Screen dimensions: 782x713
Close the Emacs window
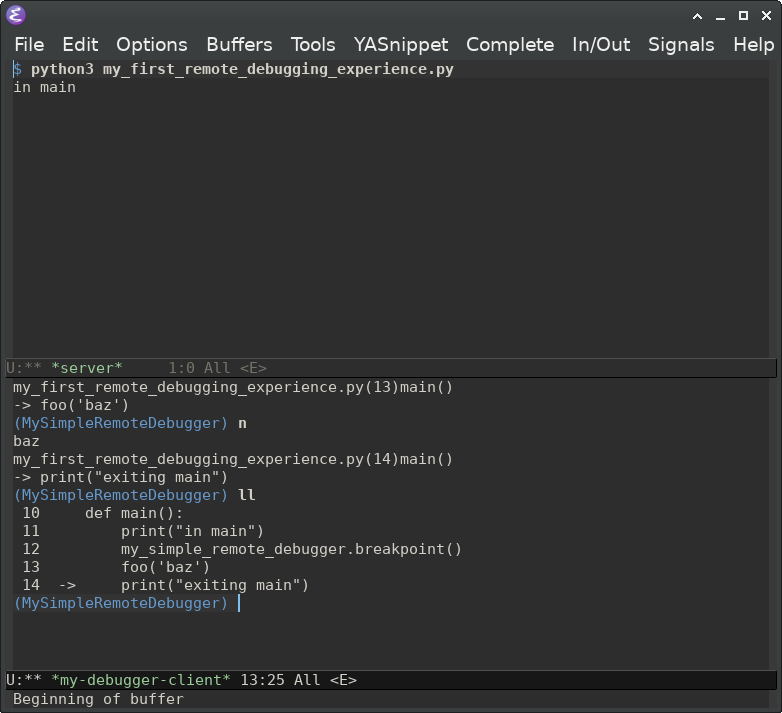pyautogui.click(x=767, y=16)
